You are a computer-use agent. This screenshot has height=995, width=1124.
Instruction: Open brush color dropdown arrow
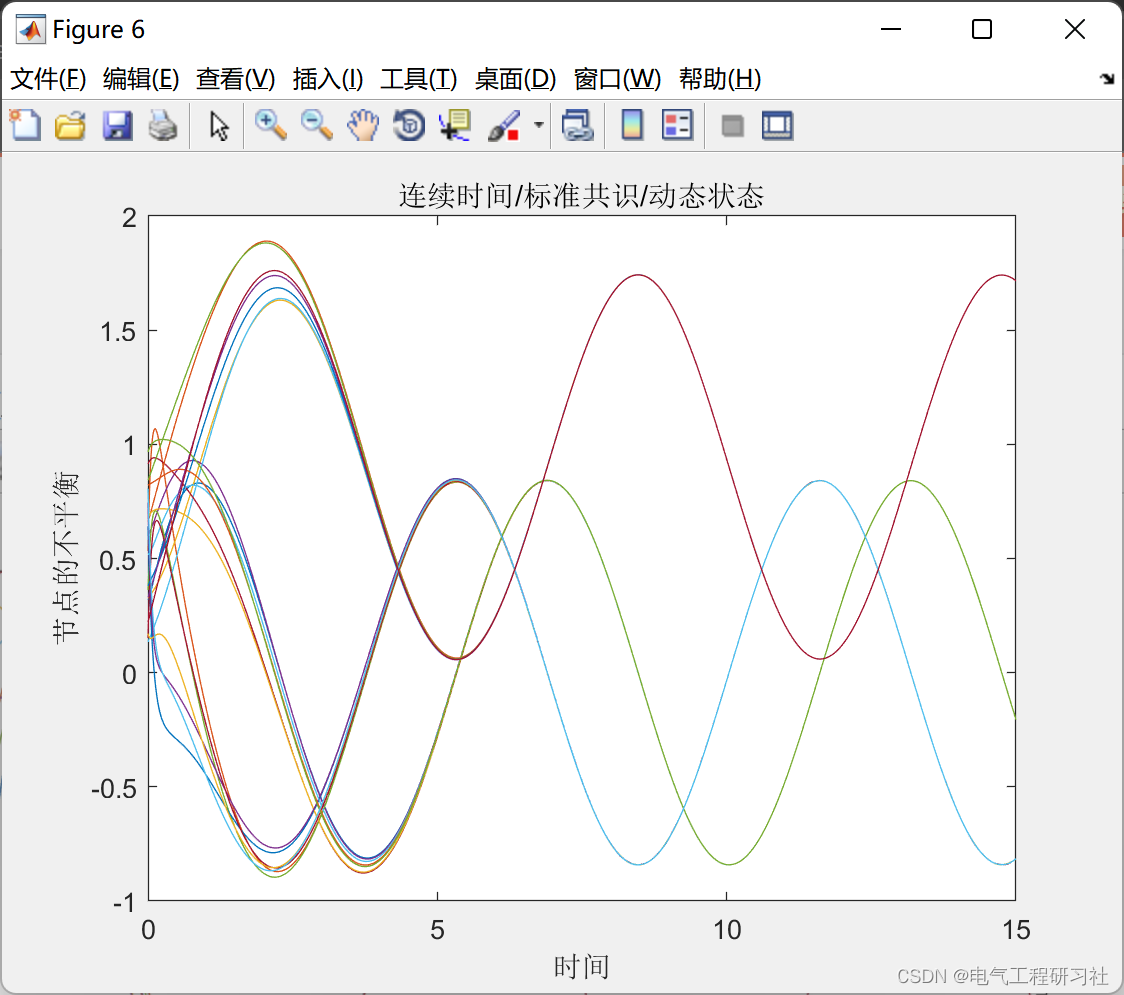pos(538,125)
